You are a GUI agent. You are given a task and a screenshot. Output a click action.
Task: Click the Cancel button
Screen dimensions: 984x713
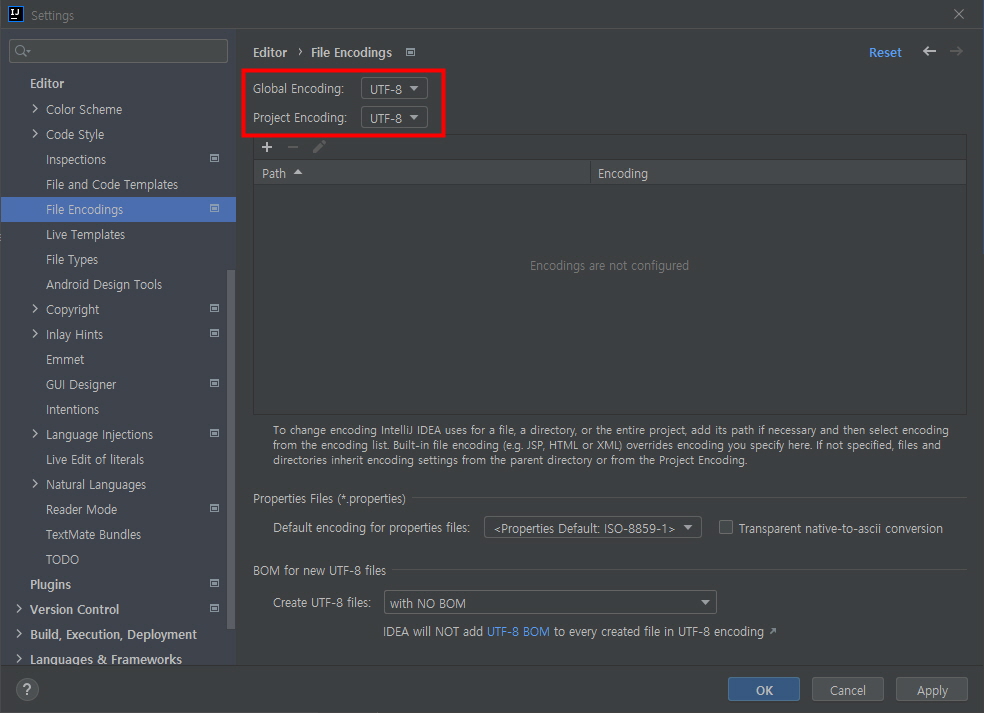(x=847, y=690)
